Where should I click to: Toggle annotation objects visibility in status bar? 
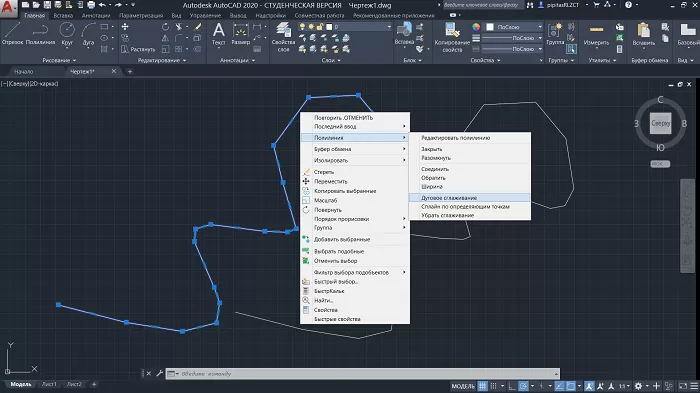tap(589, 386)
